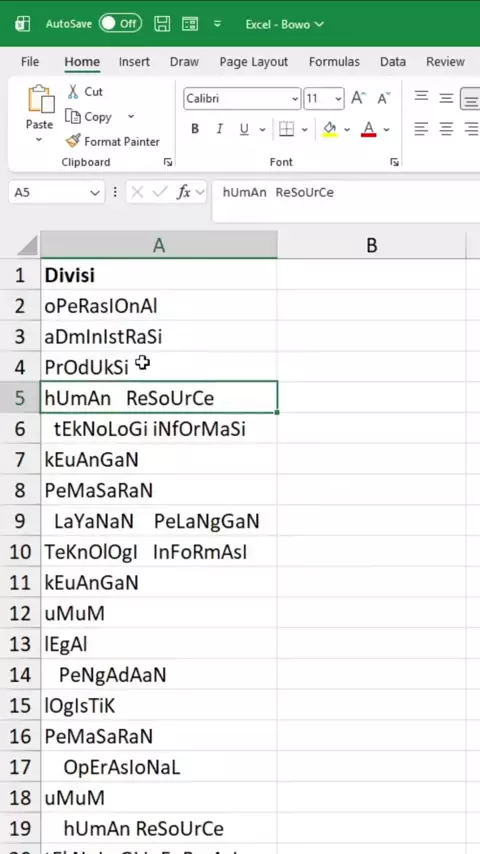Click the Borders icon
This screenshot has width=480, height=854.
[x=287, y=130]
